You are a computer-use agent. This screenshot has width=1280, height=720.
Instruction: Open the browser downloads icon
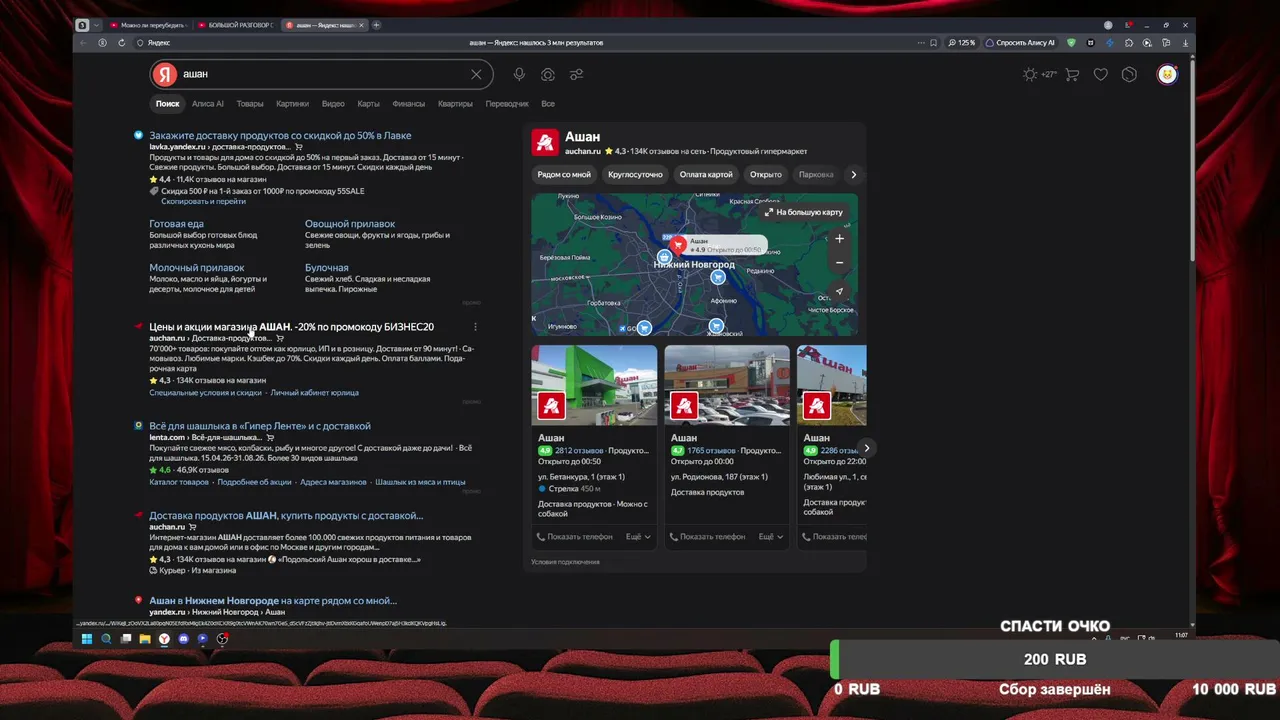click(1186, 43)
